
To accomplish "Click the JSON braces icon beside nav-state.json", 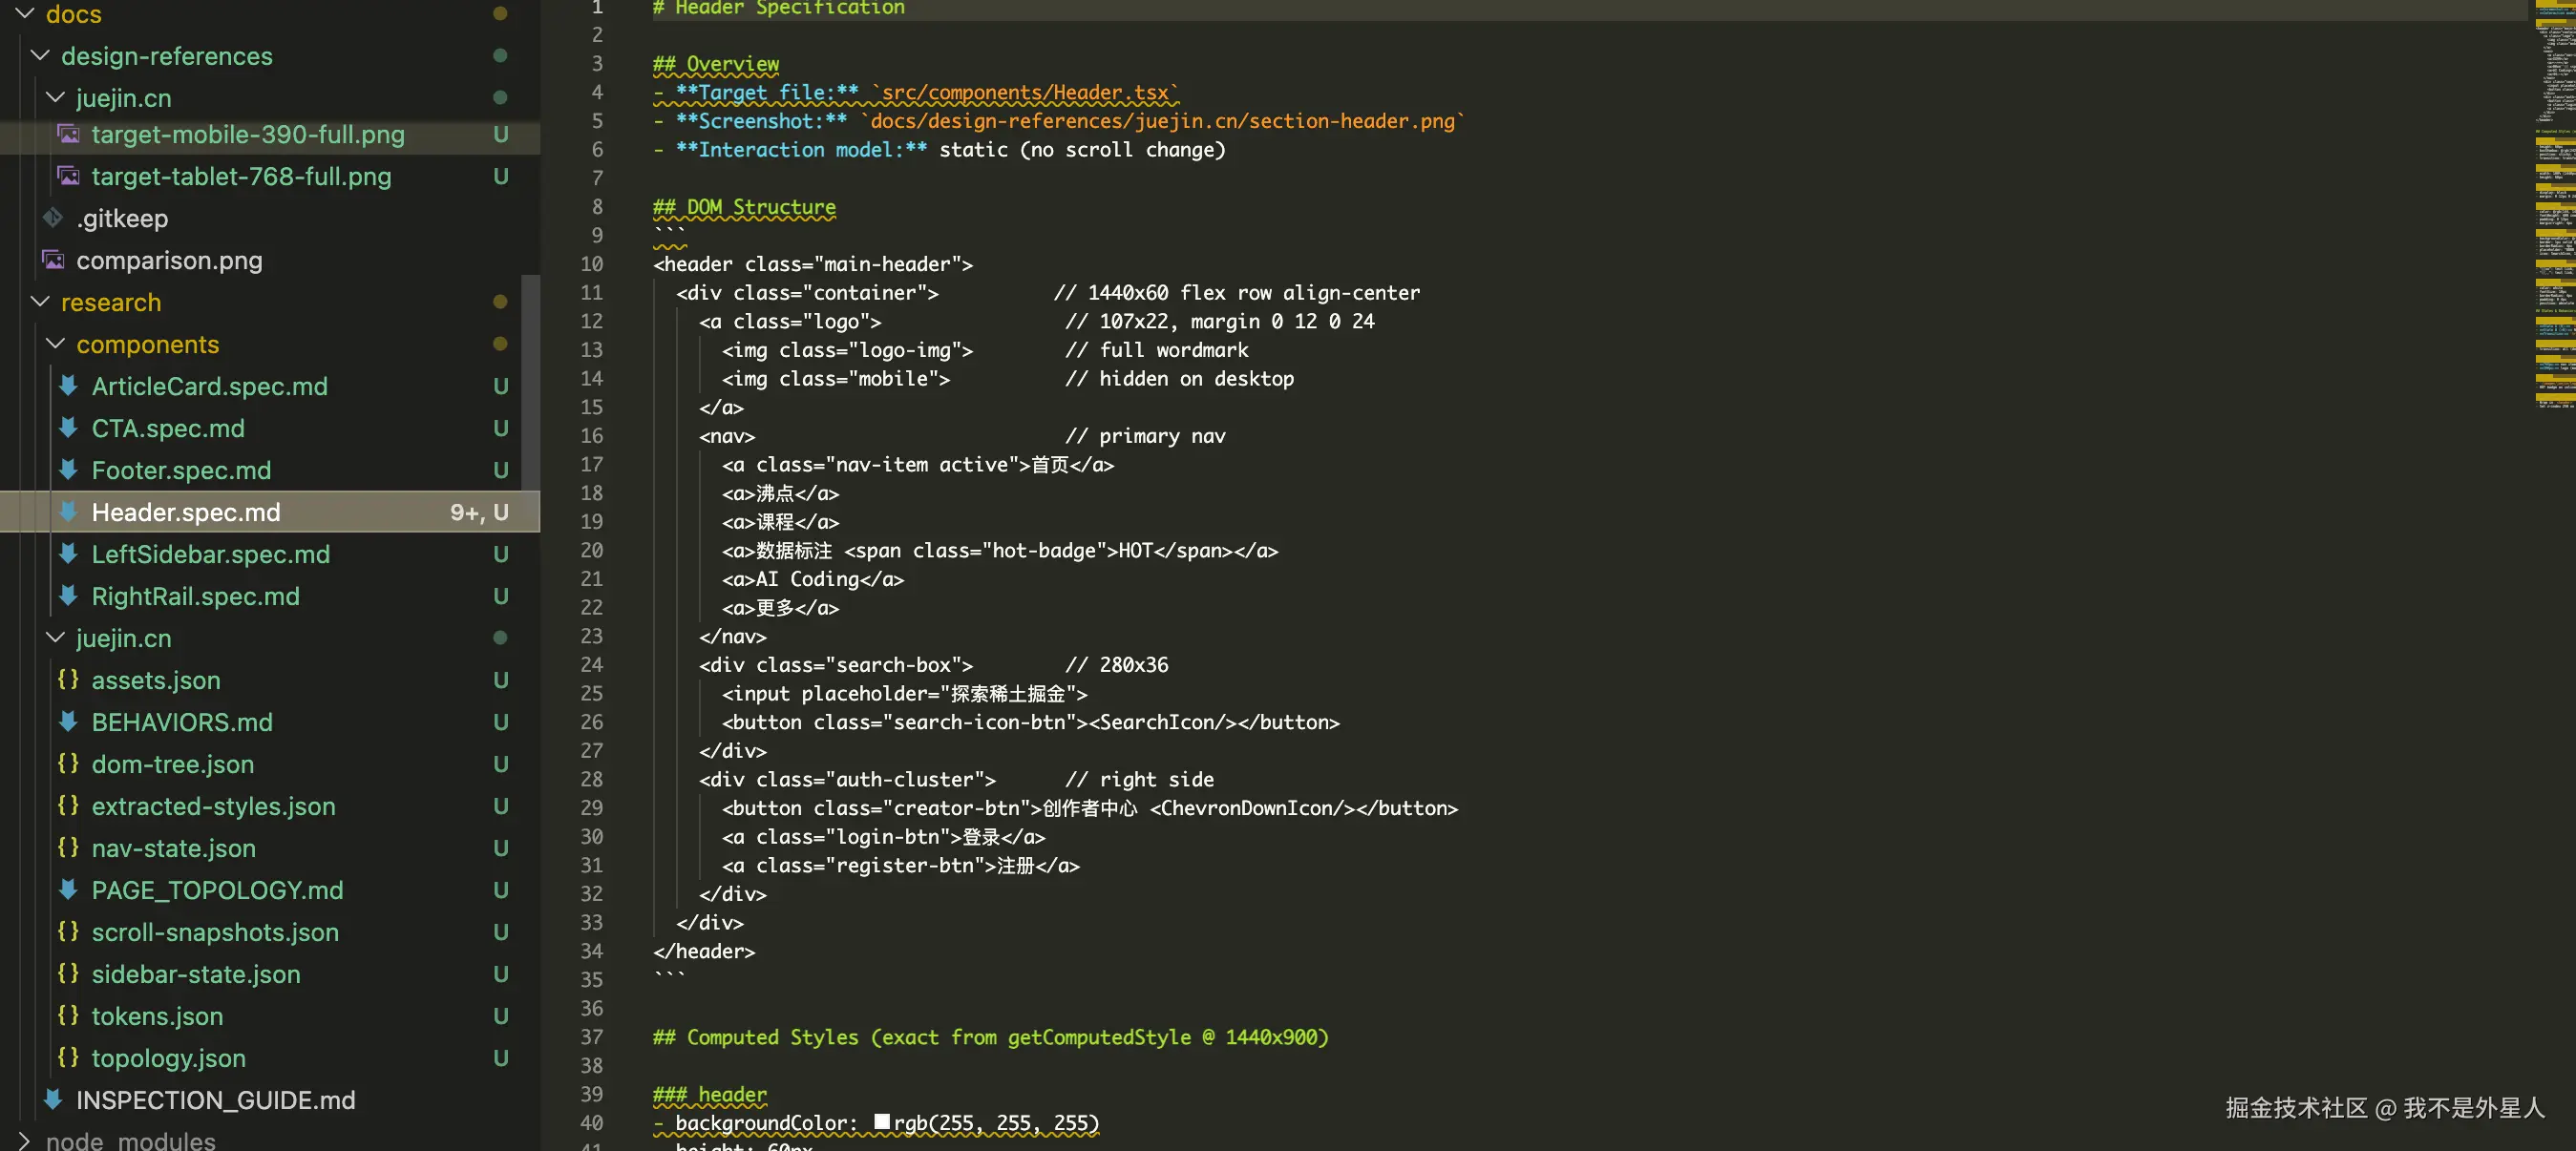I will click(x=68, y=848).
